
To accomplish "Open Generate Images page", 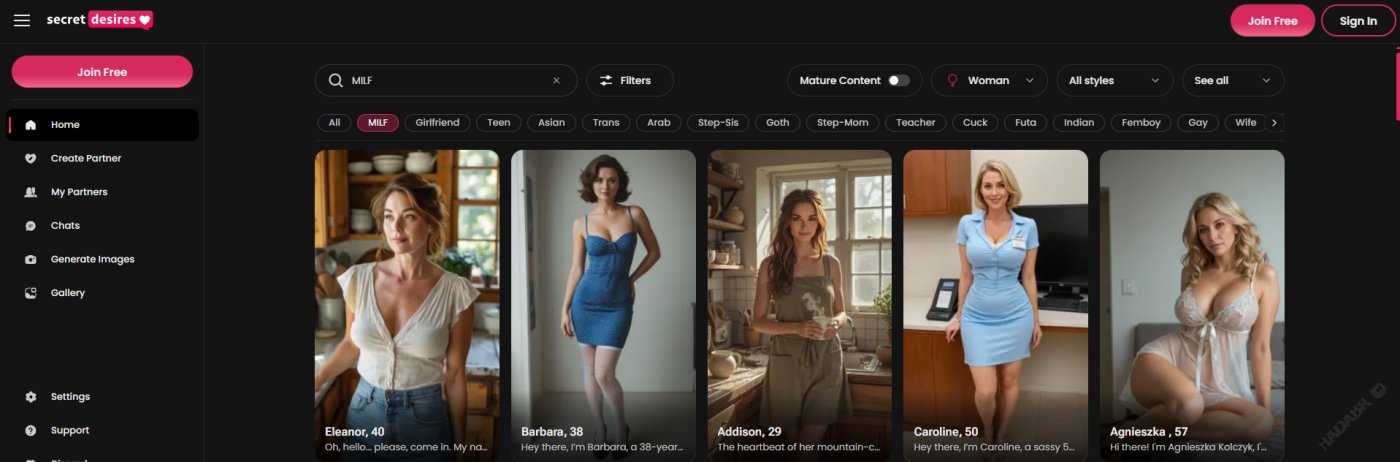I will pyautogui.click(x=104, y=259).
